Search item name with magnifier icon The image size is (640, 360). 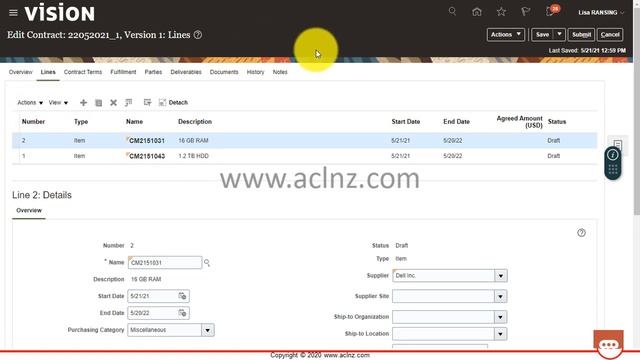207,263
